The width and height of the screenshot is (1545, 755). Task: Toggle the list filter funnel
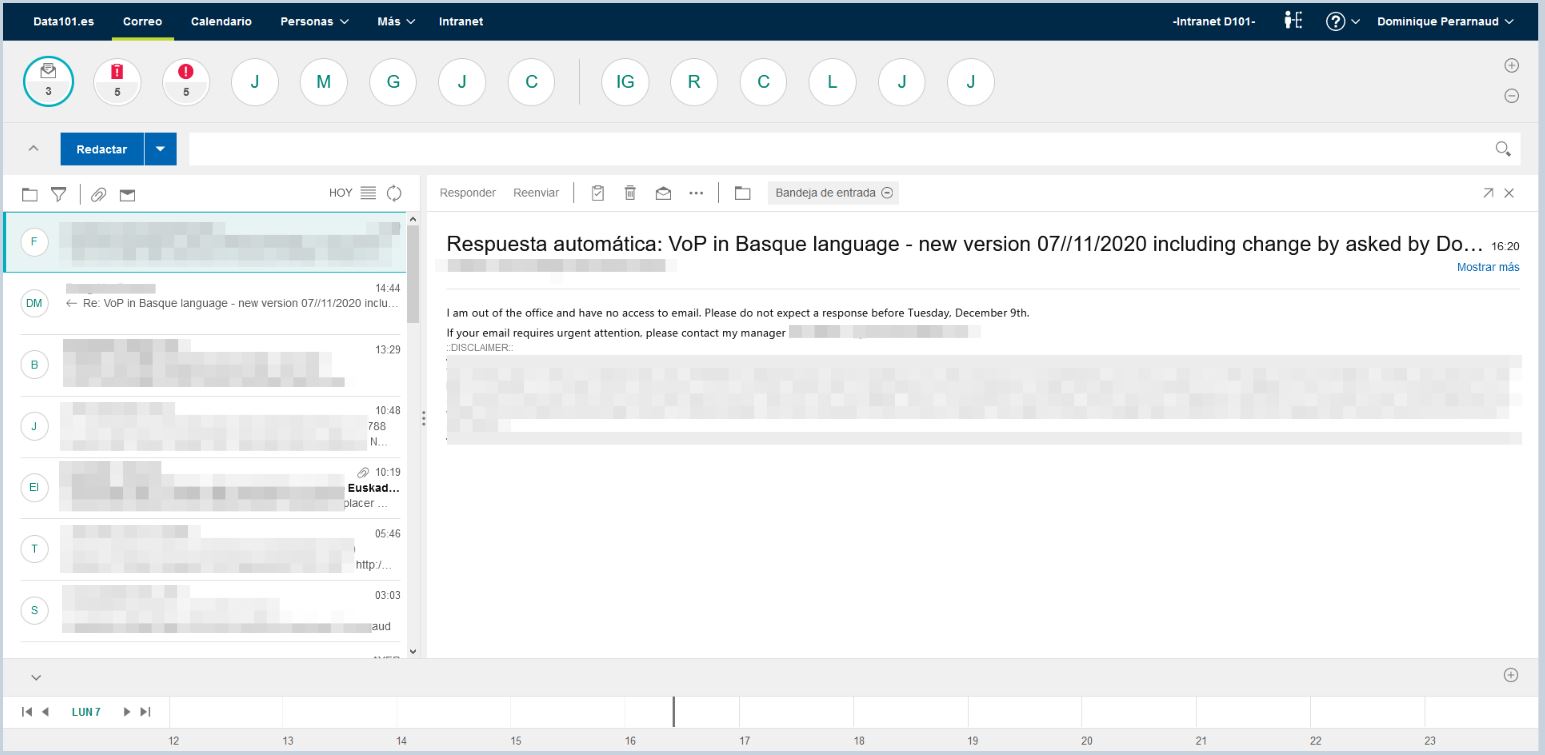coord(59,194)
